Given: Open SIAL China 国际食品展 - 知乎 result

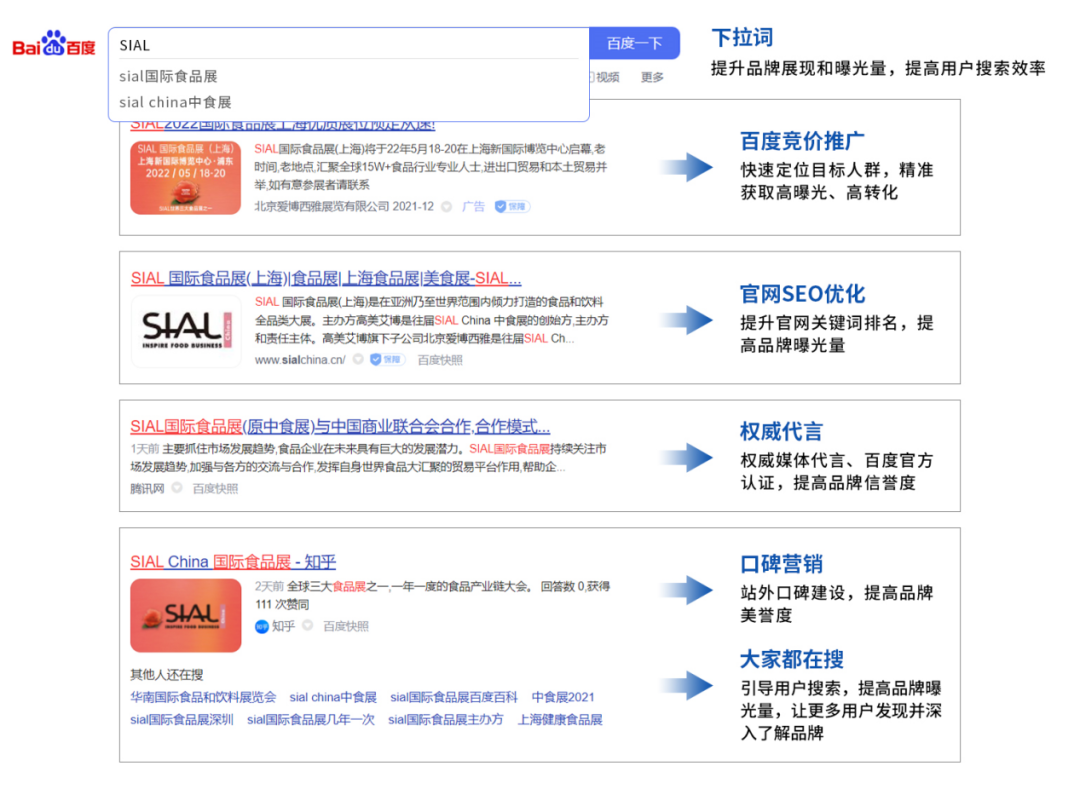Looking at the screenshot, I should coord(233,562).
